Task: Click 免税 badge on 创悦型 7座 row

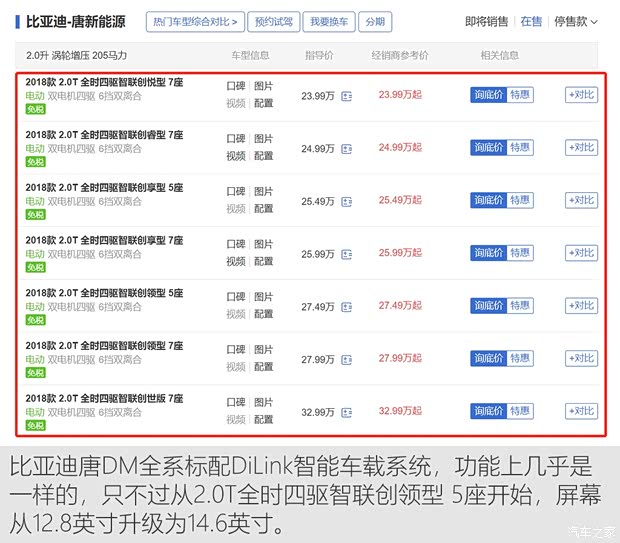Action: point(35,109)
